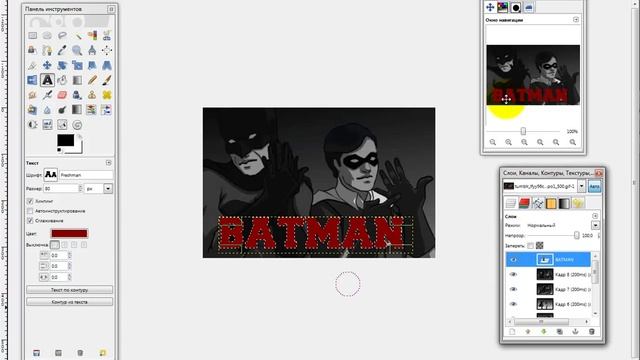Toggle the lock pixels checkbox
The image size is (640, 360).
pos(530,246)
